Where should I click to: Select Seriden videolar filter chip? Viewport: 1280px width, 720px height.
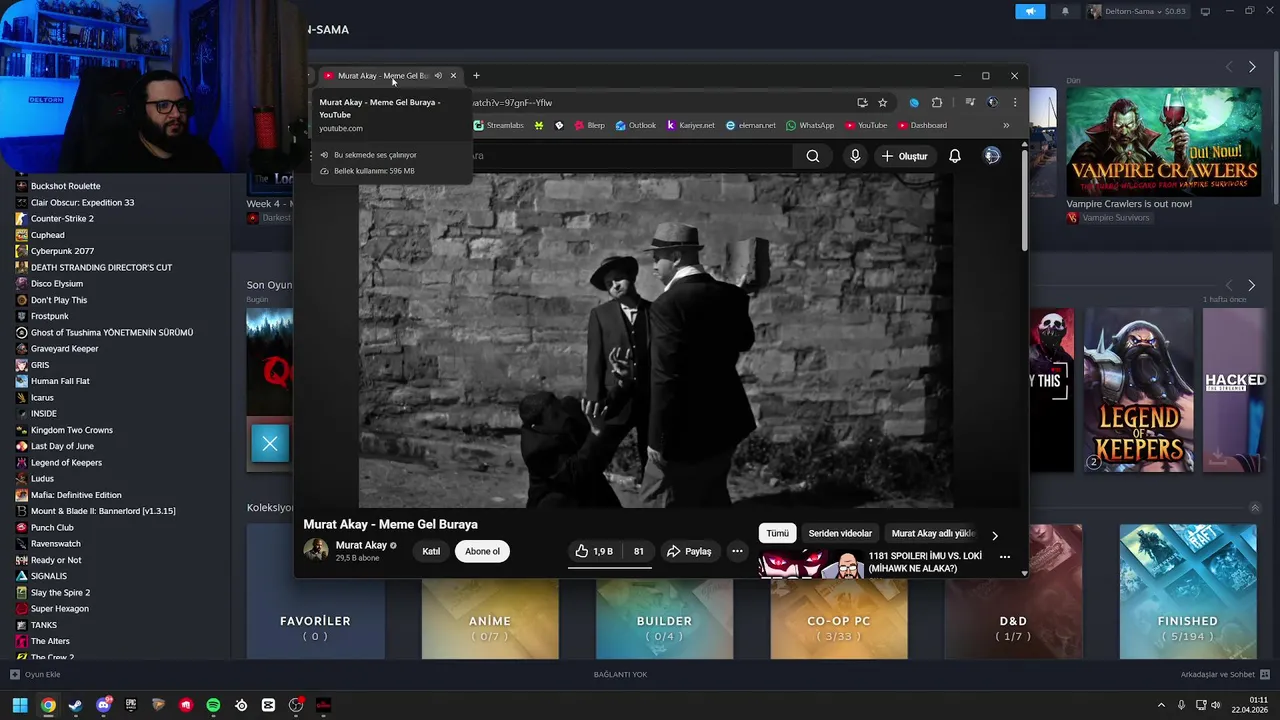coord(840,534)
